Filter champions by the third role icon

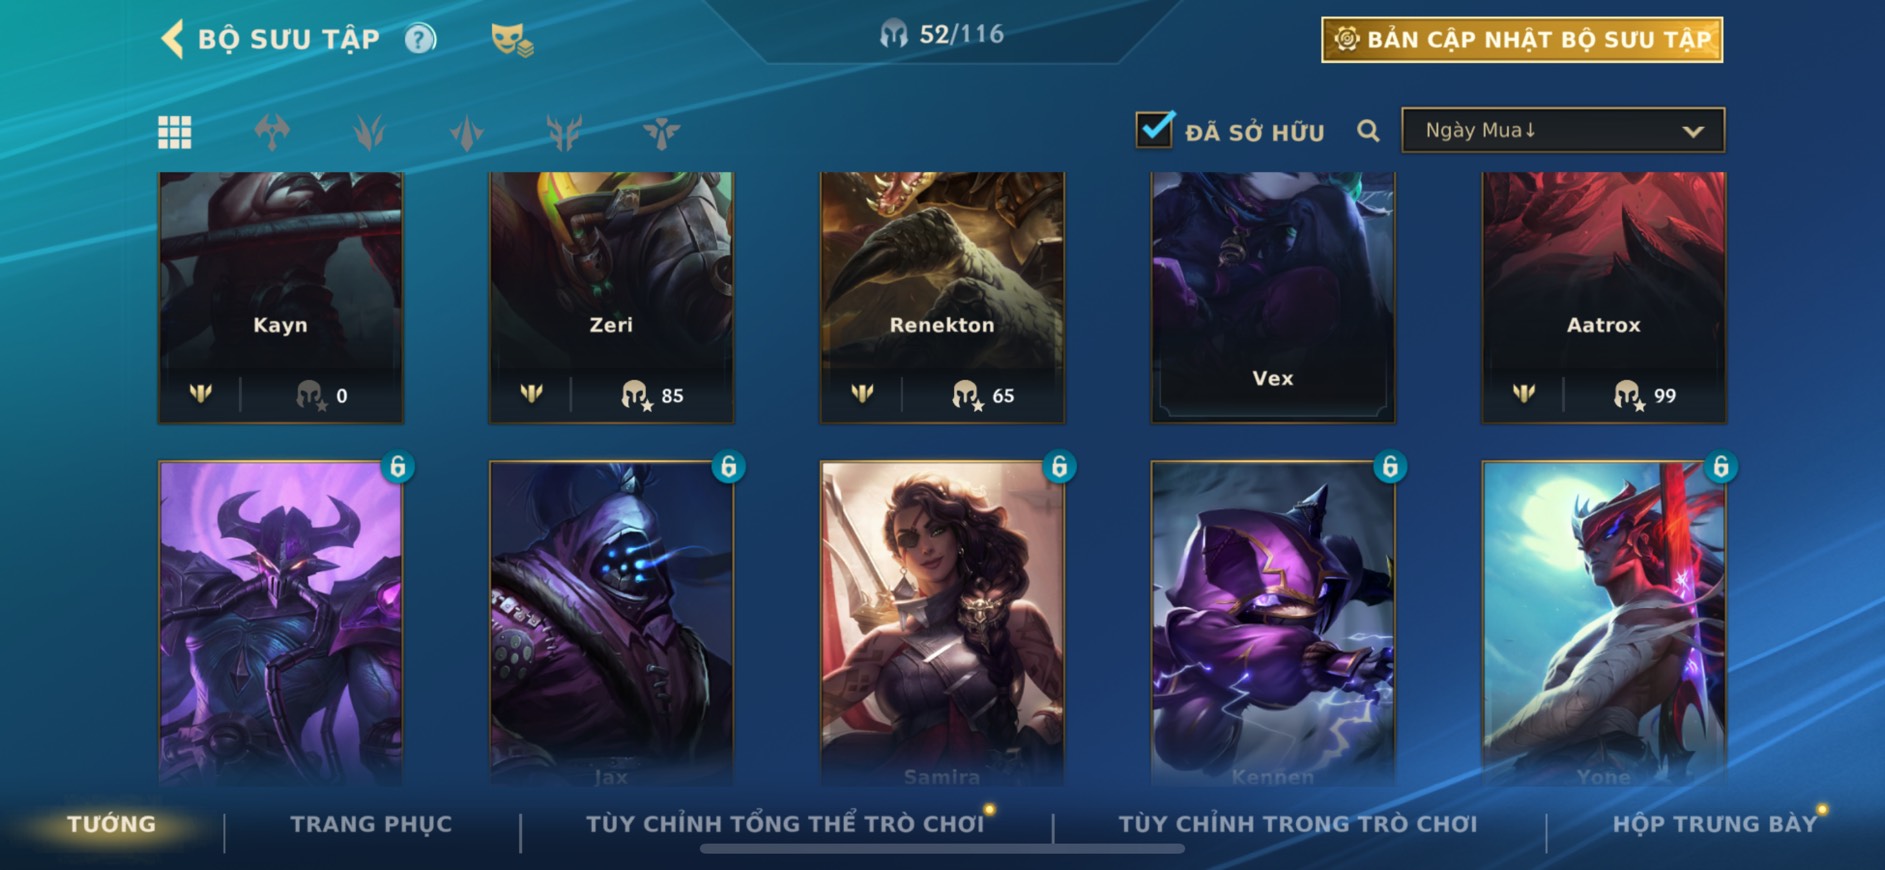[x=467, y=132]
